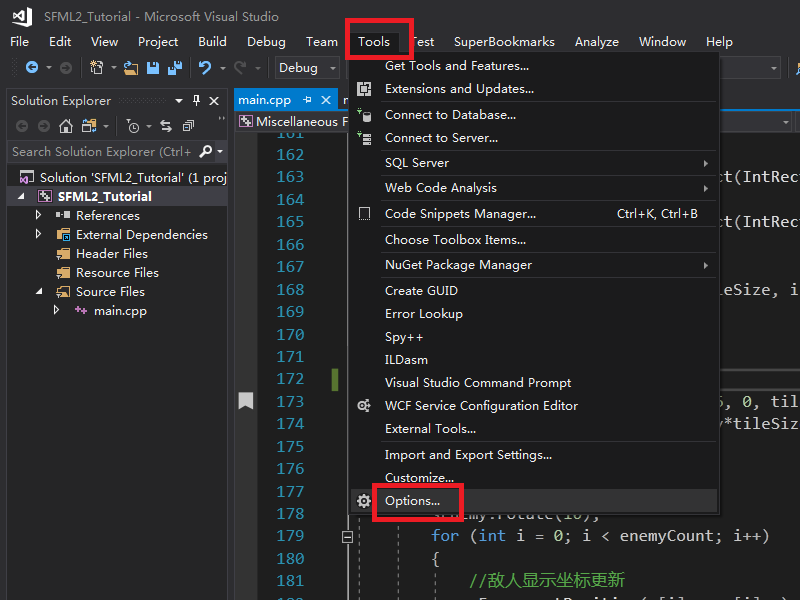Click the Connect to Server icon
800x600 pixels.
pyautogui.click(x=364, y=138)
